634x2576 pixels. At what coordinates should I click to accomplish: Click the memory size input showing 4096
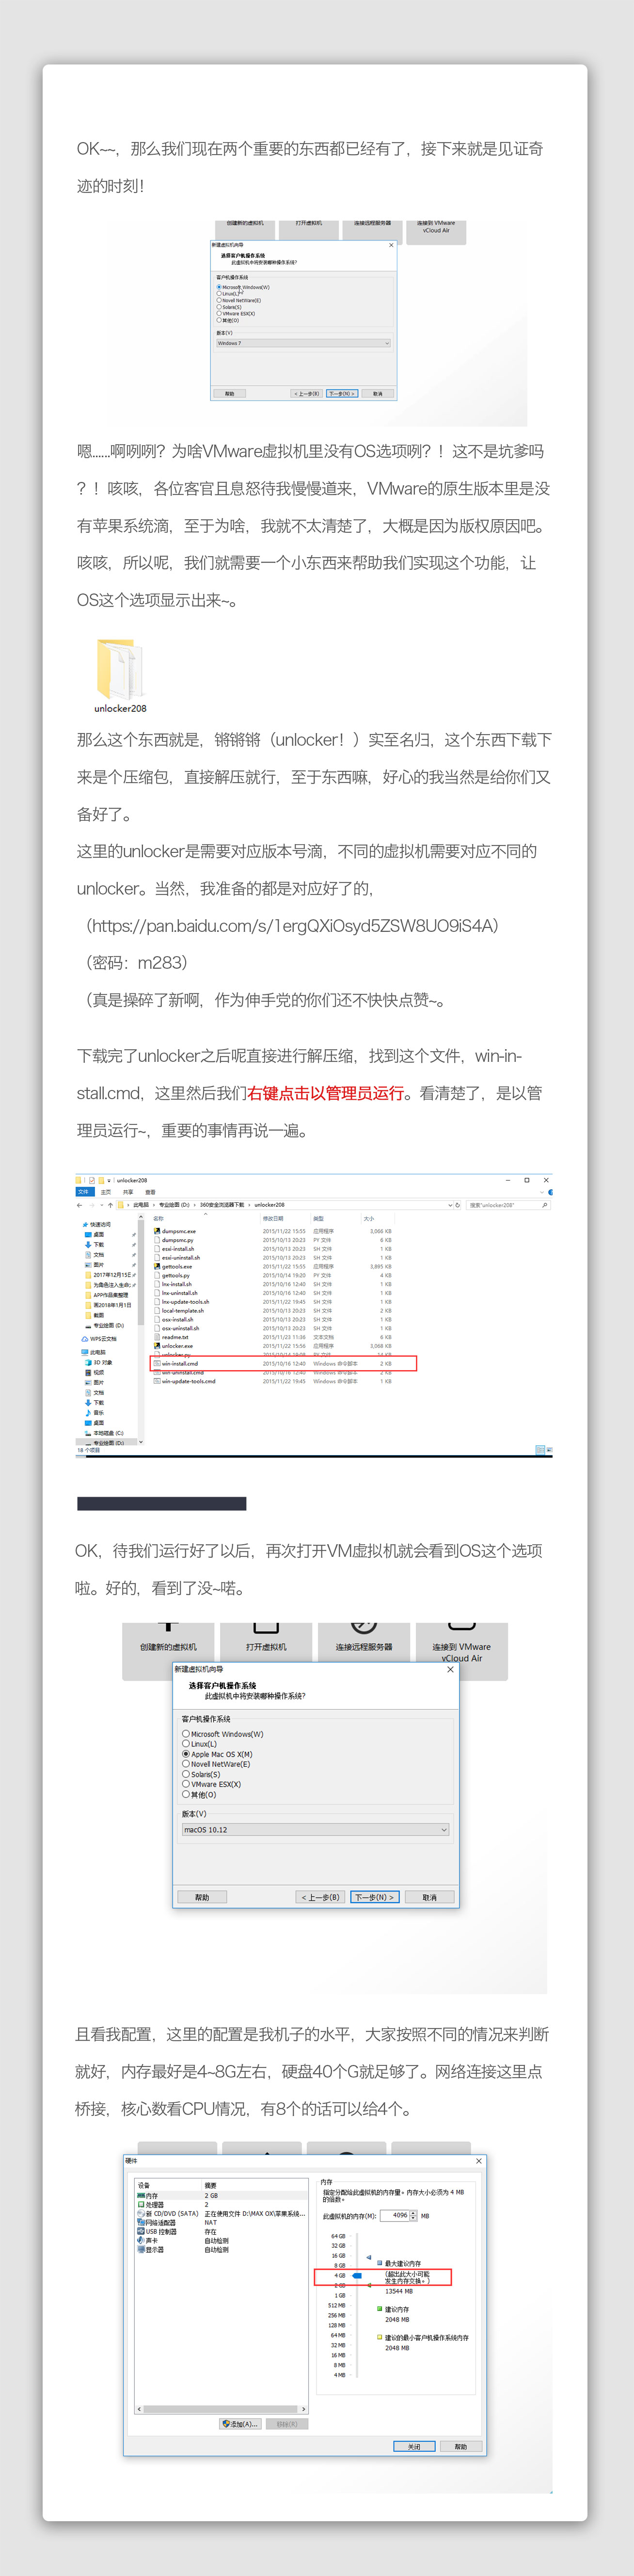(x=395, y=2215)
